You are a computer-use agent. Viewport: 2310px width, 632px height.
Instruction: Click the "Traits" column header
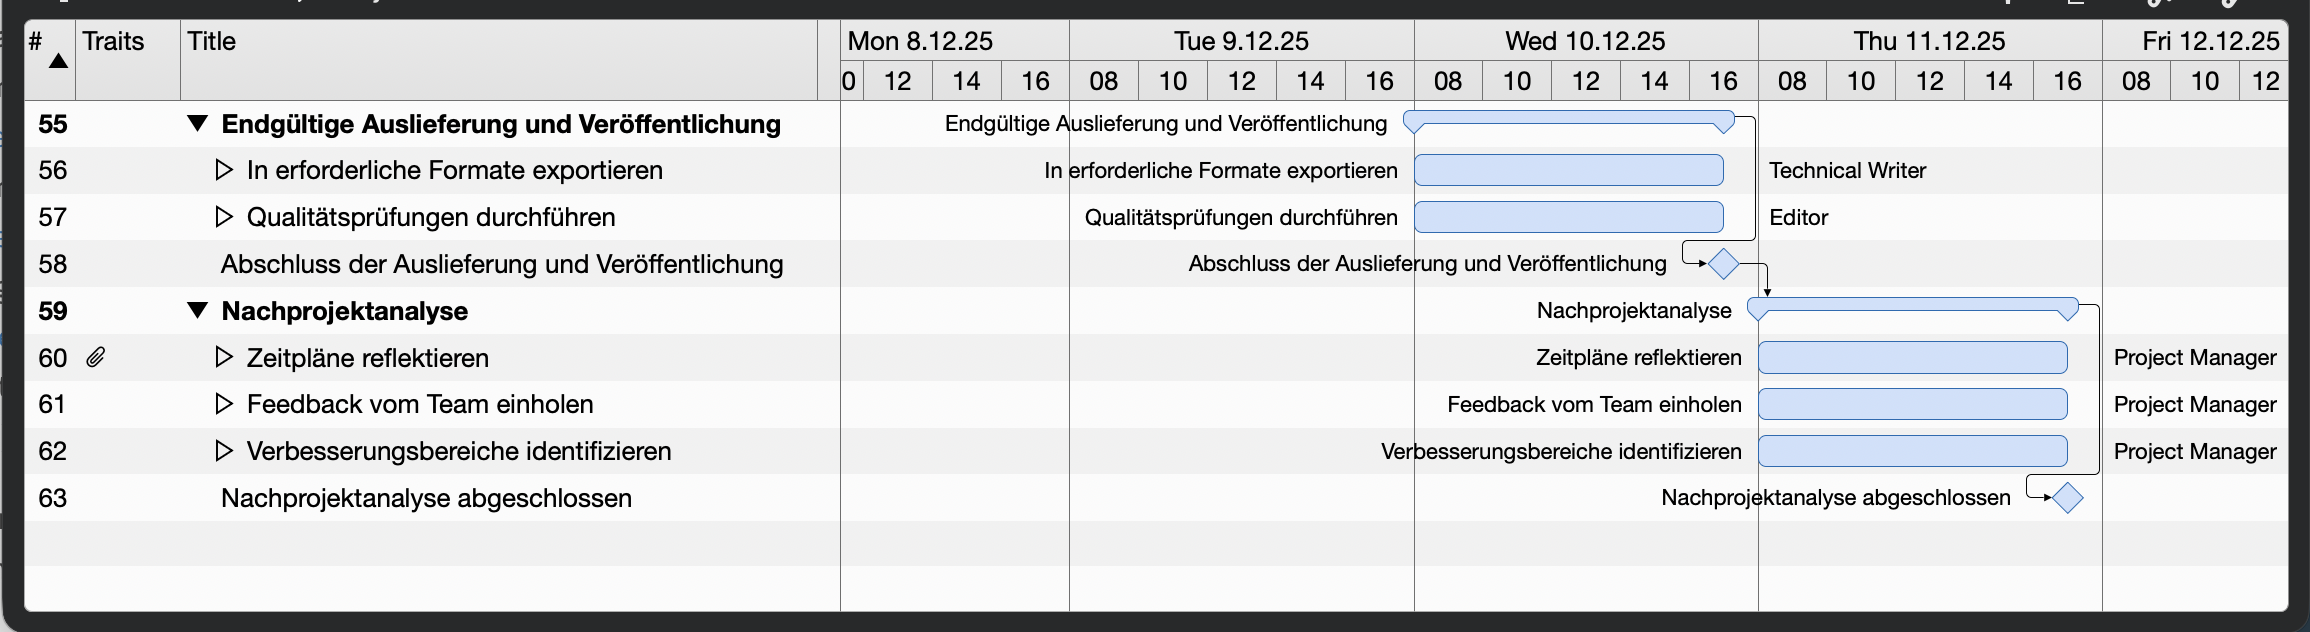pos(113,41)
